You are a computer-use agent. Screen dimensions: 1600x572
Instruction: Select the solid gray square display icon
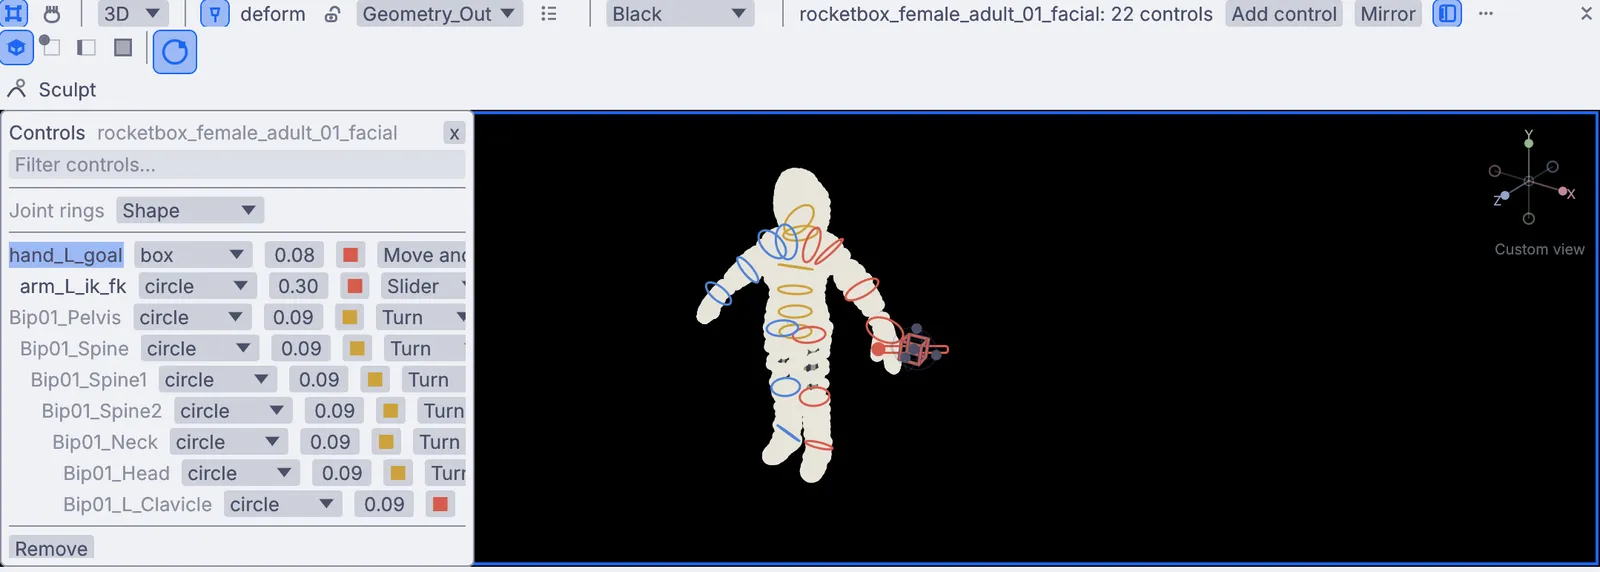point(123,47)
